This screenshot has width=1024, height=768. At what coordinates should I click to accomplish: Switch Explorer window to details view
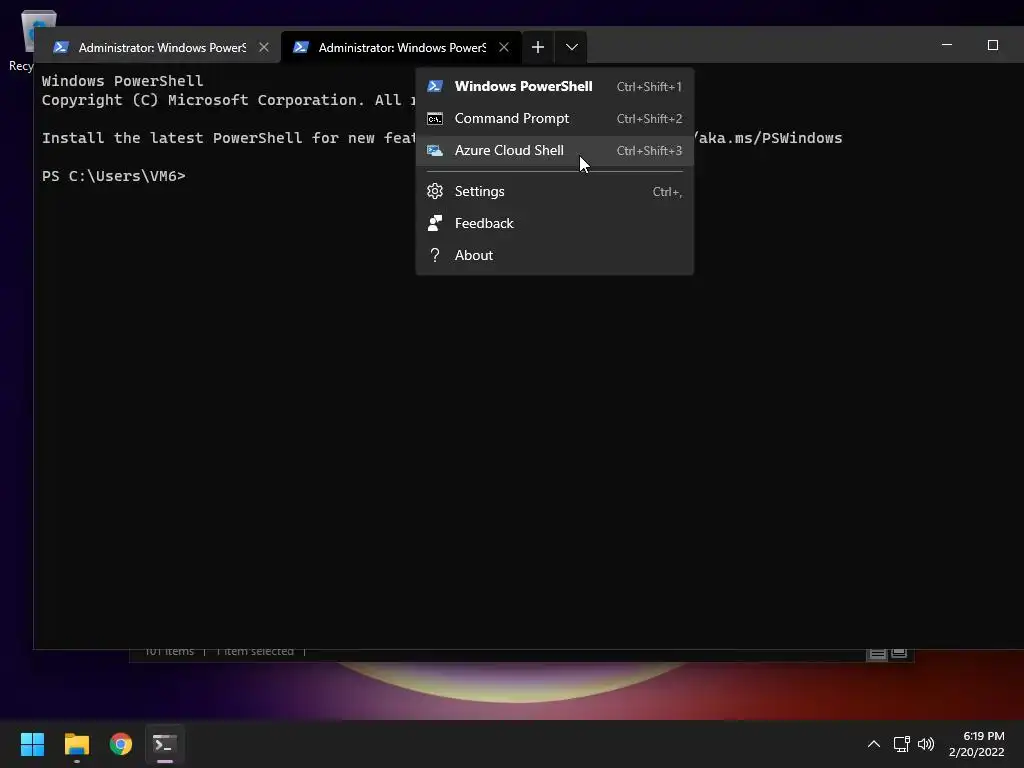(x=877, y=654)
